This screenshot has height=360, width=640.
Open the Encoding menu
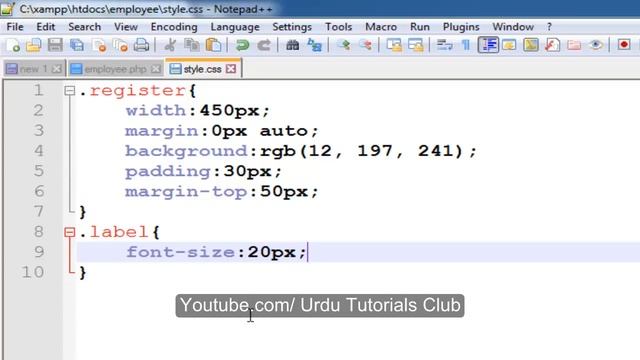click(x=174, y=27)
